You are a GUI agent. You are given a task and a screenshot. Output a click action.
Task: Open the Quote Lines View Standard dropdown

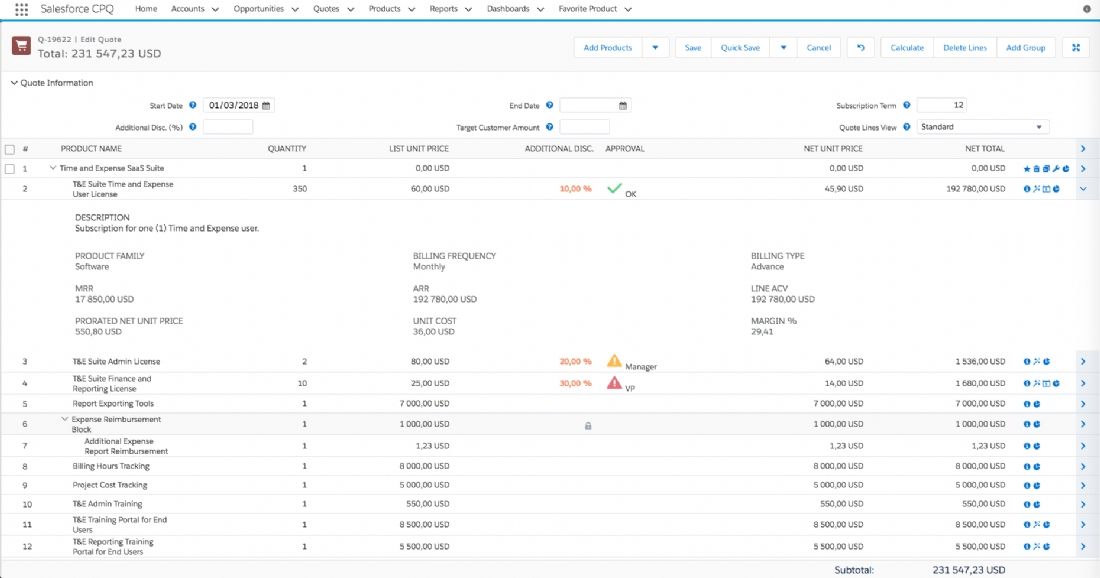point(983,127)
